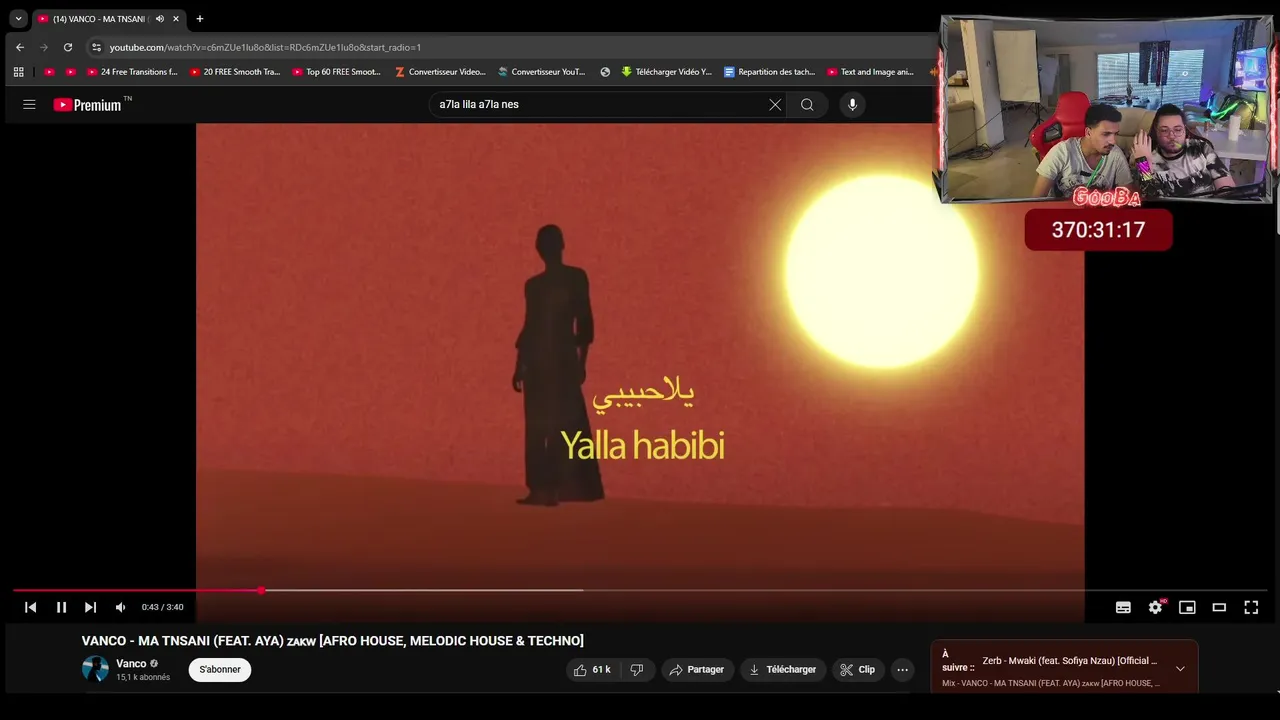
Task: Click 'Mix - VANCO - MA TNSANI' playlist text
Action: tap(1050, 684)
